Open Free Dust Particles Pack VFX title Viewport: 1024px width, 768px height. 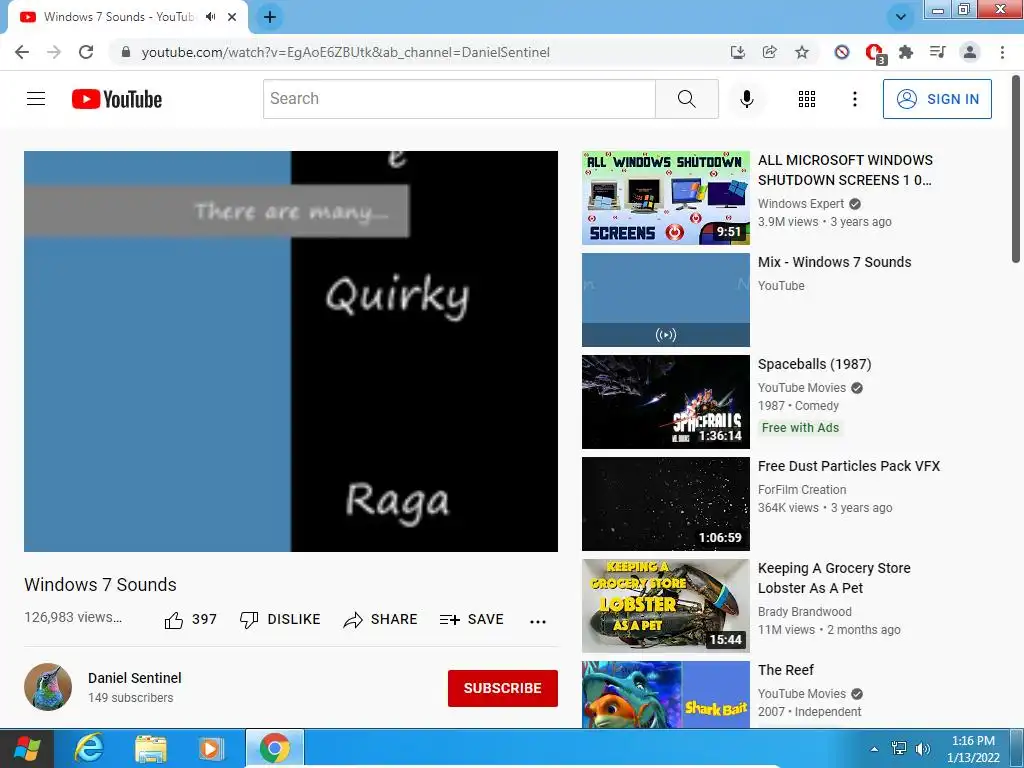(x=848, y=466)
